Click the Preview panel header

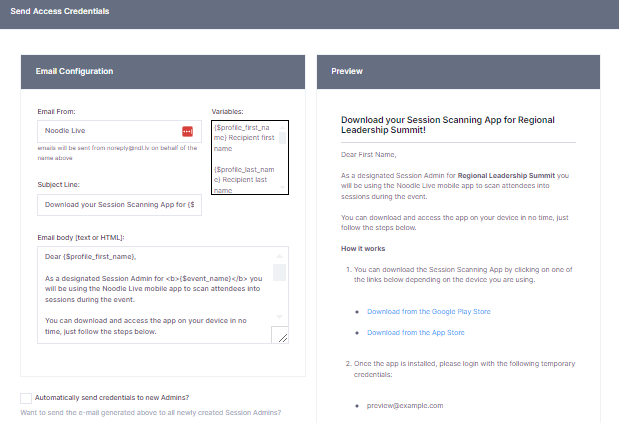coord(458,72)
